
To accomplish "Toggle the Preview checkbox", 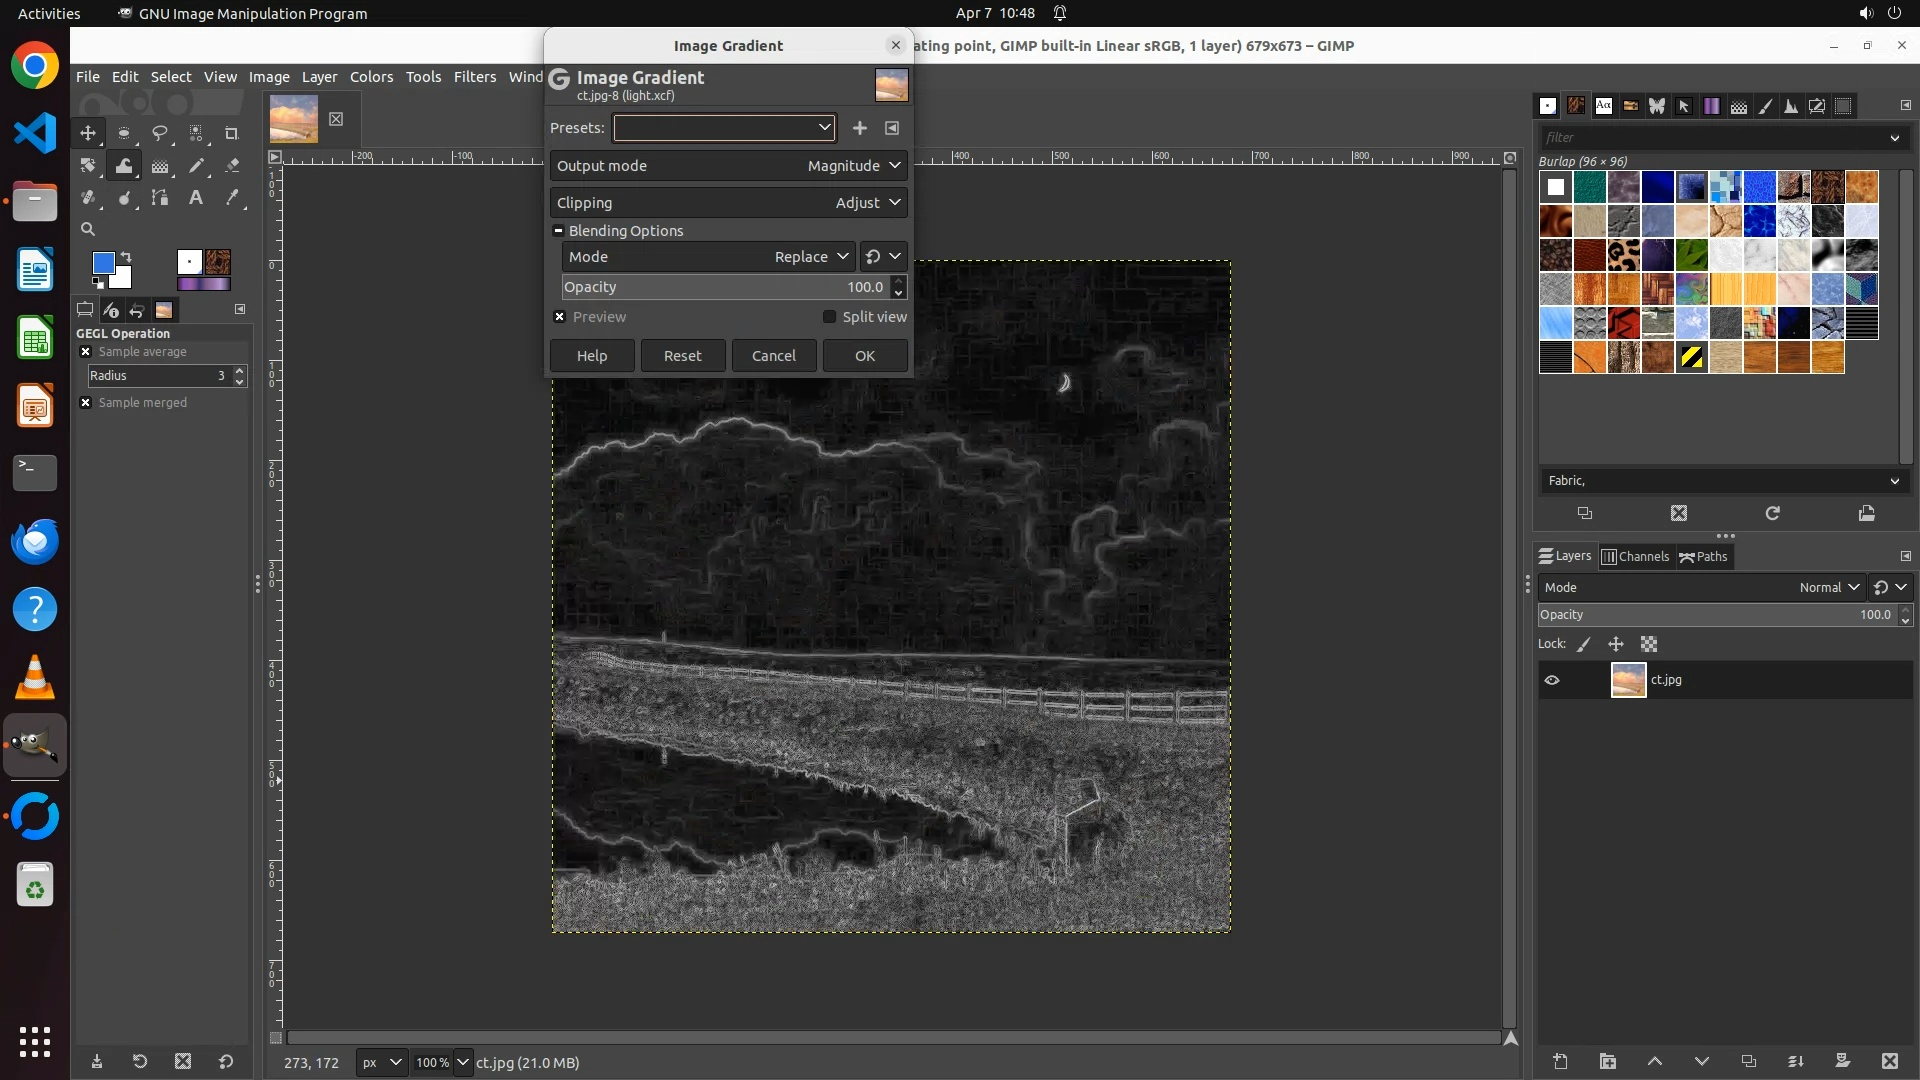I will 560,317.
